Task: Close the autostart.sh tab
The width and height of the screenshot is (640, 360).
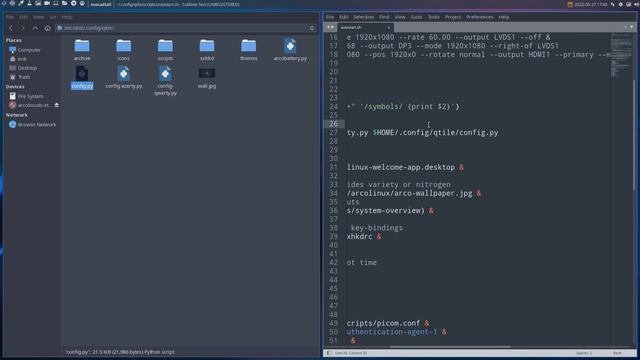Action: tap(389, 27)
